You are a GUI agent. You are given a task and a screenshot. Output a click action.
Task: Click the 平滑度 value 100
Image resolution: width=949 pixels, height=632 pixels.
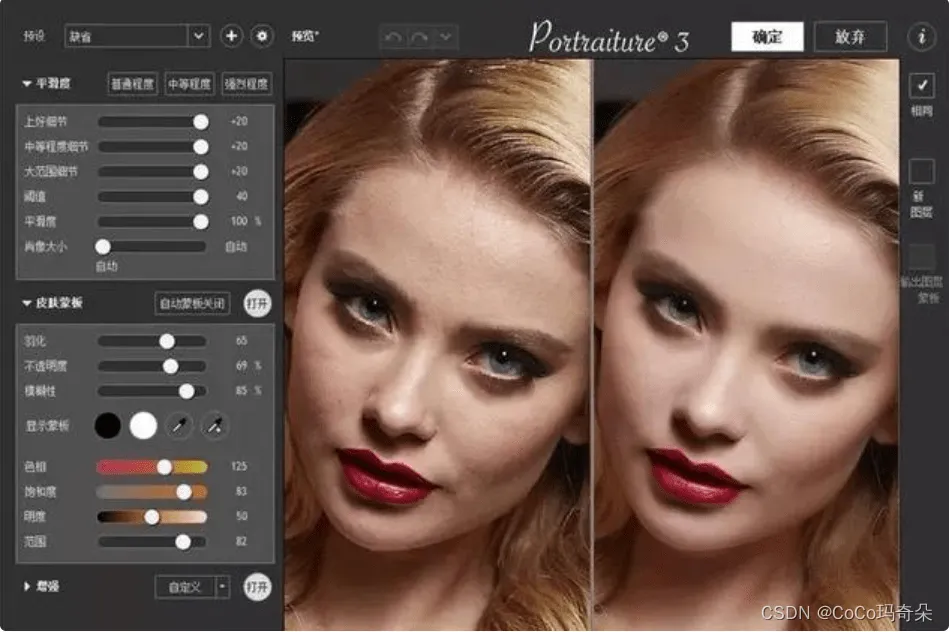(239, 221)
